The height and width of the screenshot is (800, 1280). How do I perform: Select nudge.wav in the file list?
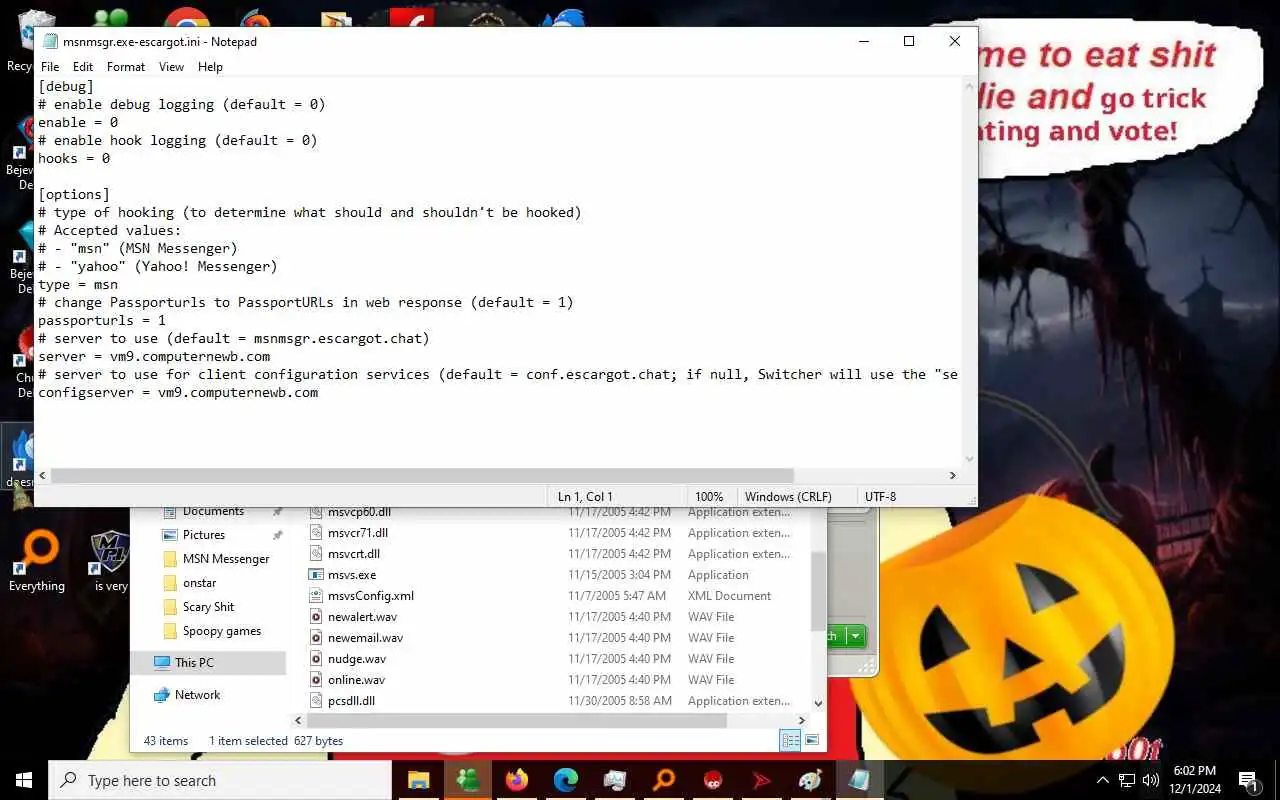click(x=357, y=659)
